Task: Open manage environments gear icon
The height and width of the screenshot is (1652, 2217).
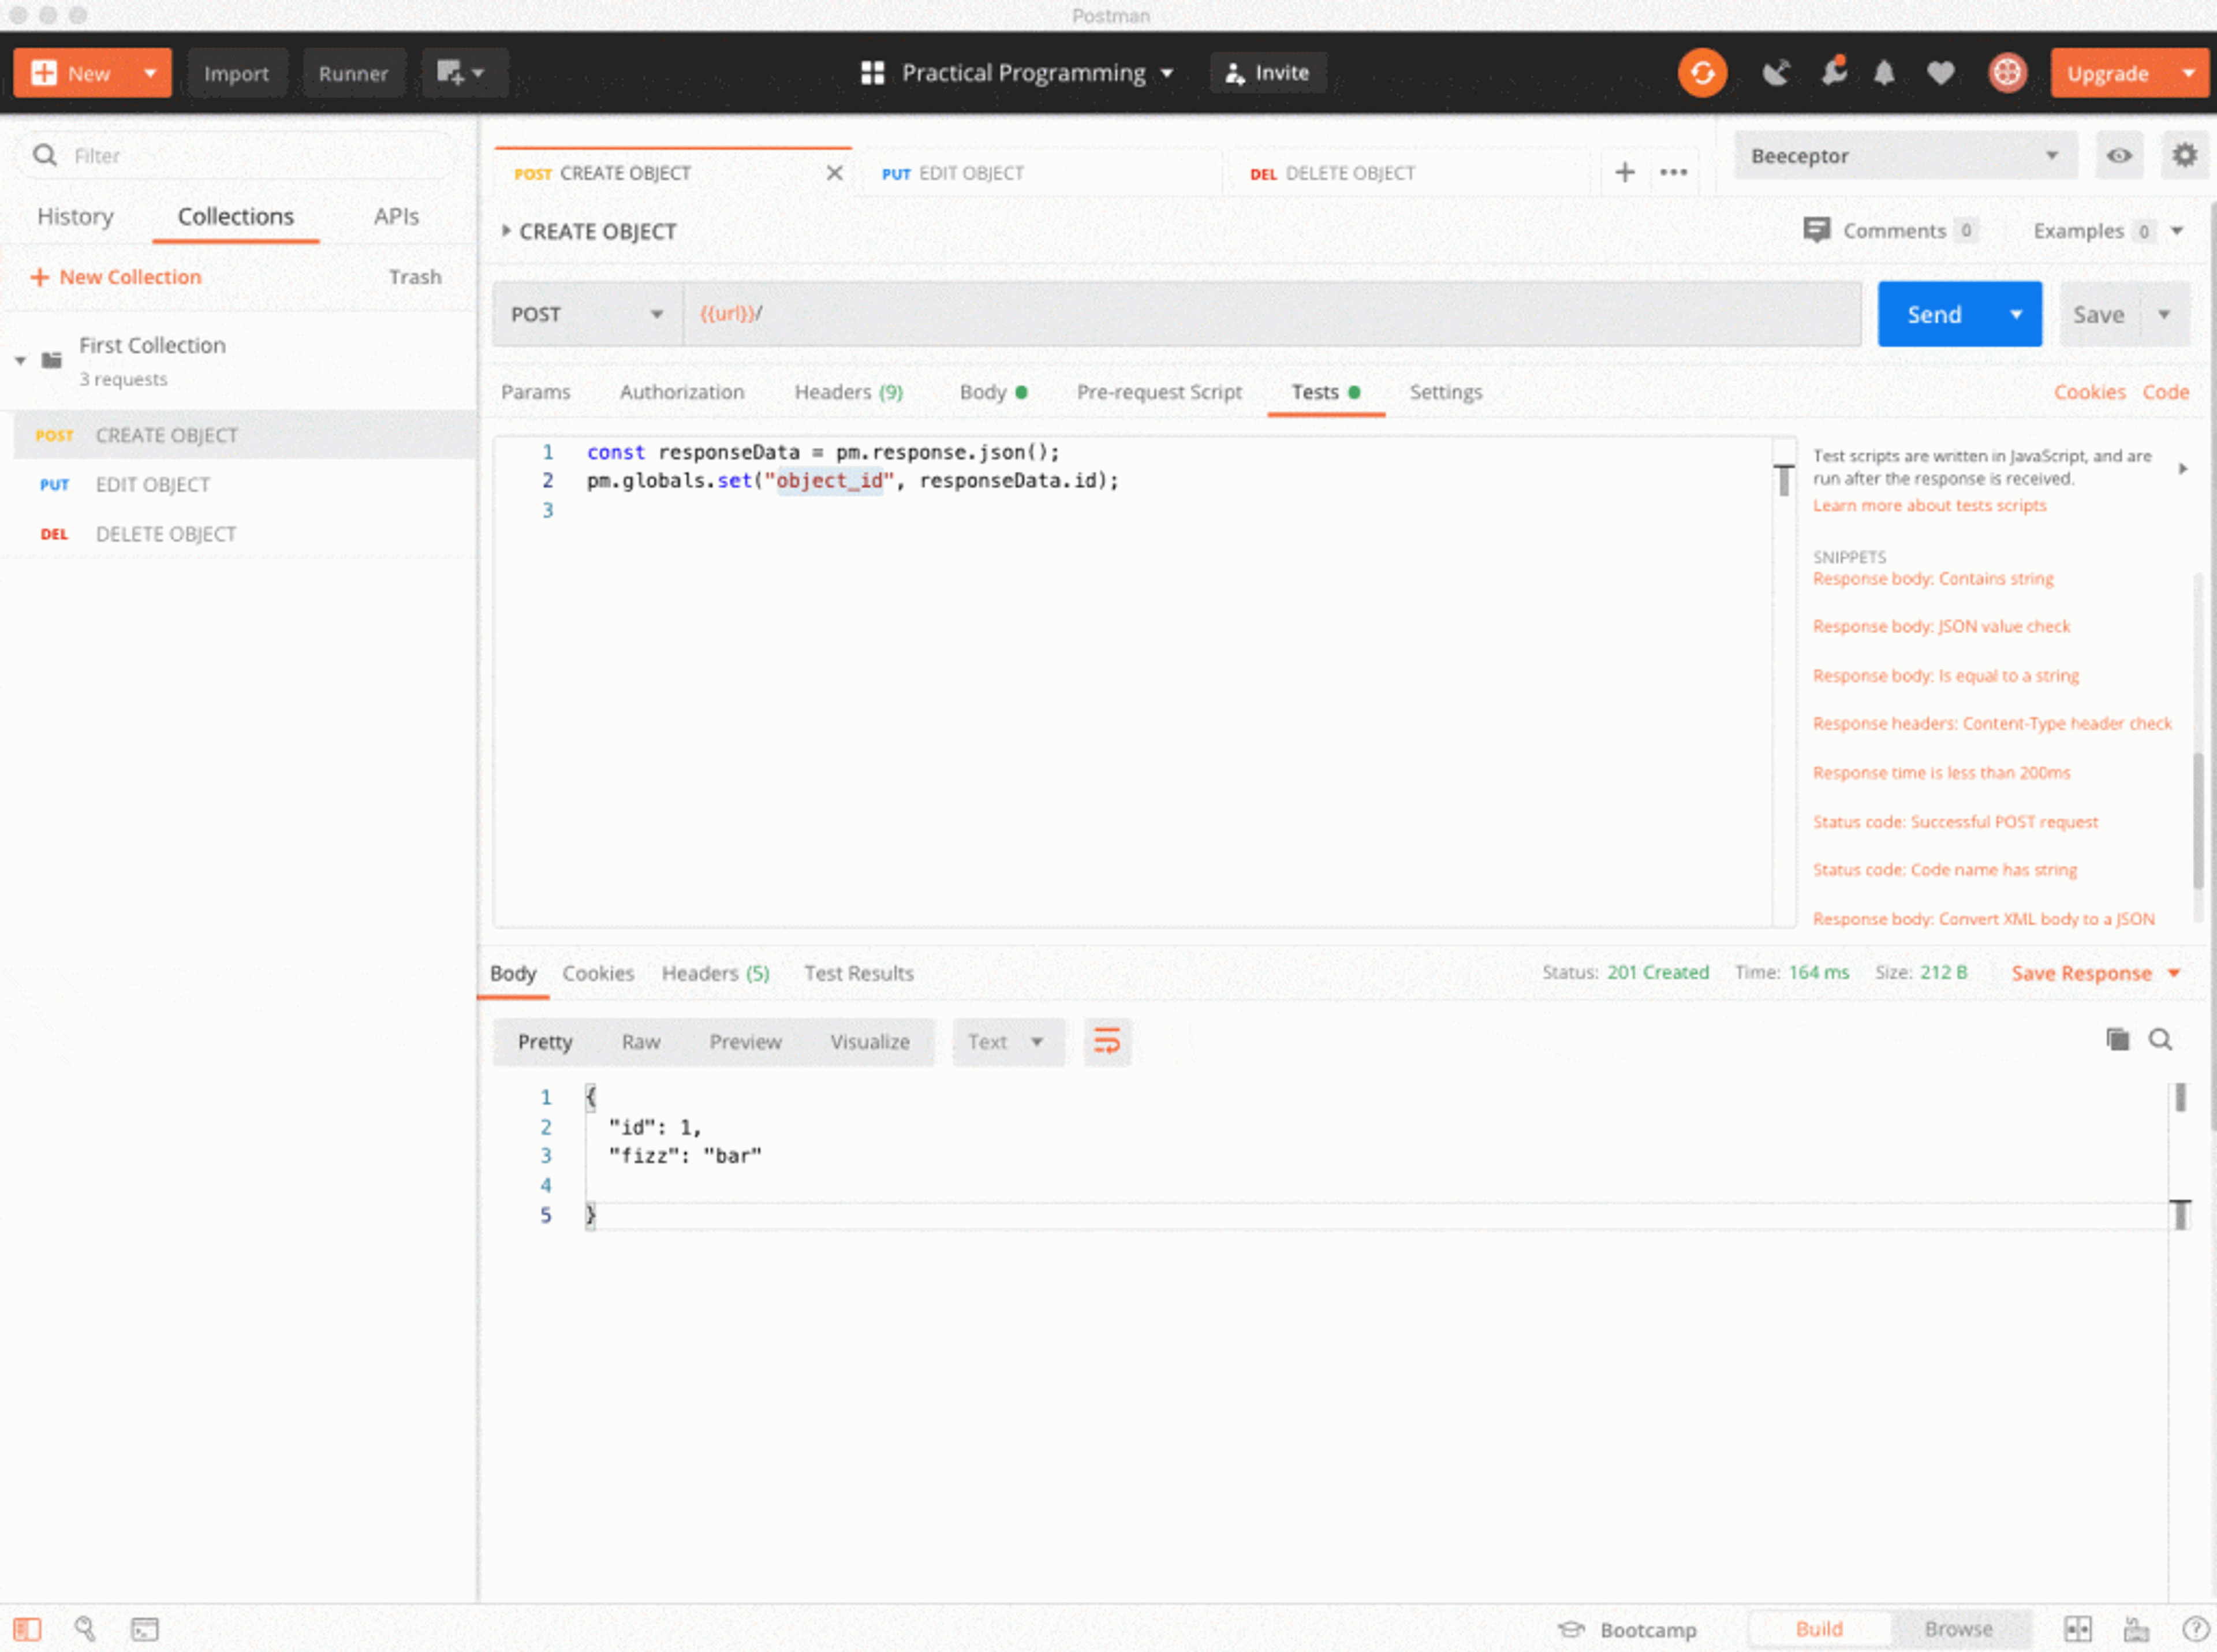Action: [x=2185, y=155]
